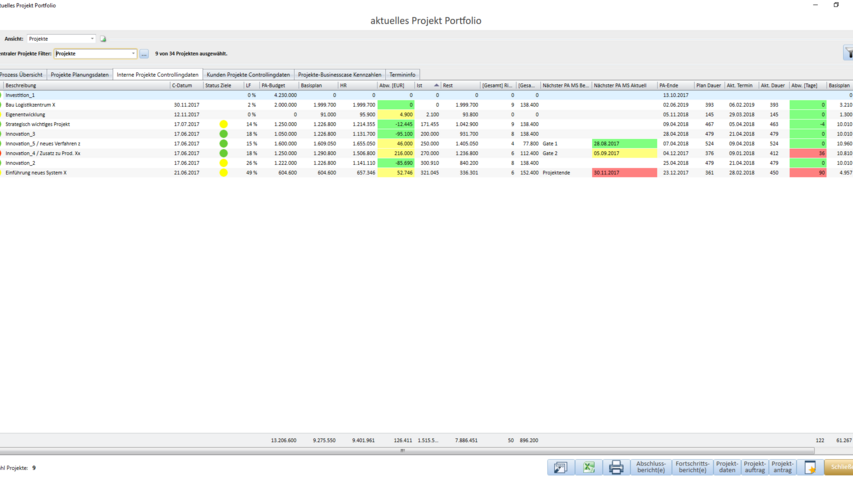Open Fortschrittsbericht(e) report button
This screenshot has width=853, height=480.
[692, 467]
